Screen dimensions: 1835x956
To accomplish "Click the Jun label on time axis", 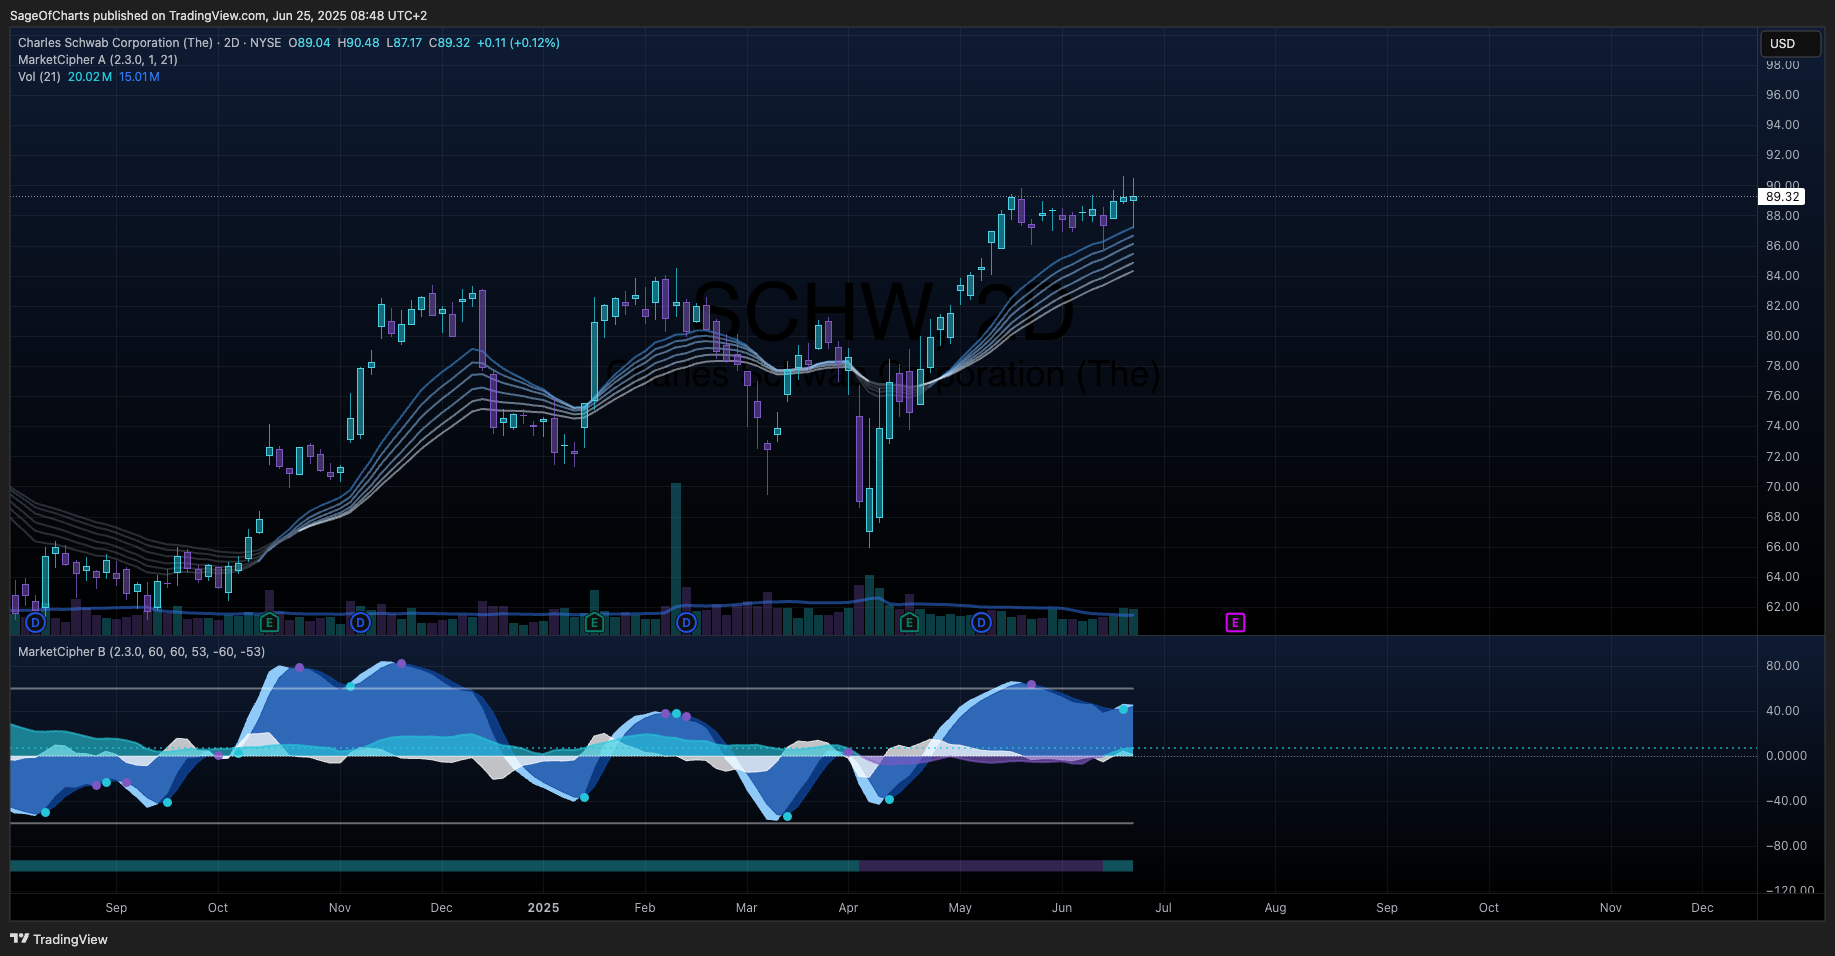I will [1062, 908].
